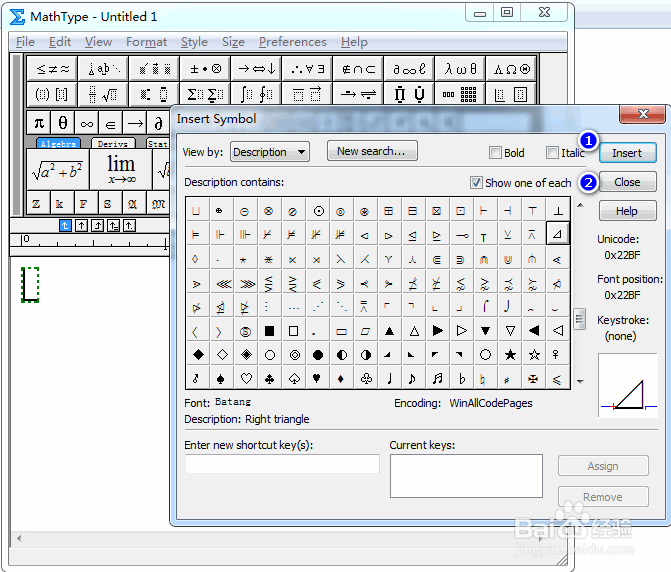Open the logical symbols palette (∴∀∃)
This screenshot has height=572, width=671.
tap(307, 68)
